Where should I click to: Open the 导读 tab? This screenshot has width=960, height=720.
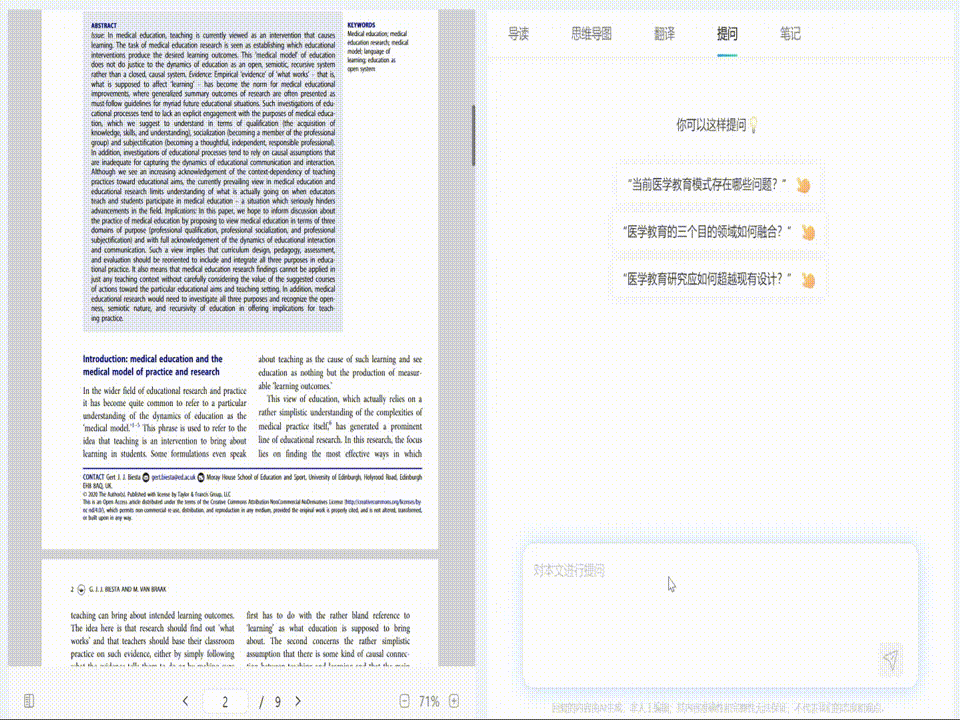(x=518, y=34)
